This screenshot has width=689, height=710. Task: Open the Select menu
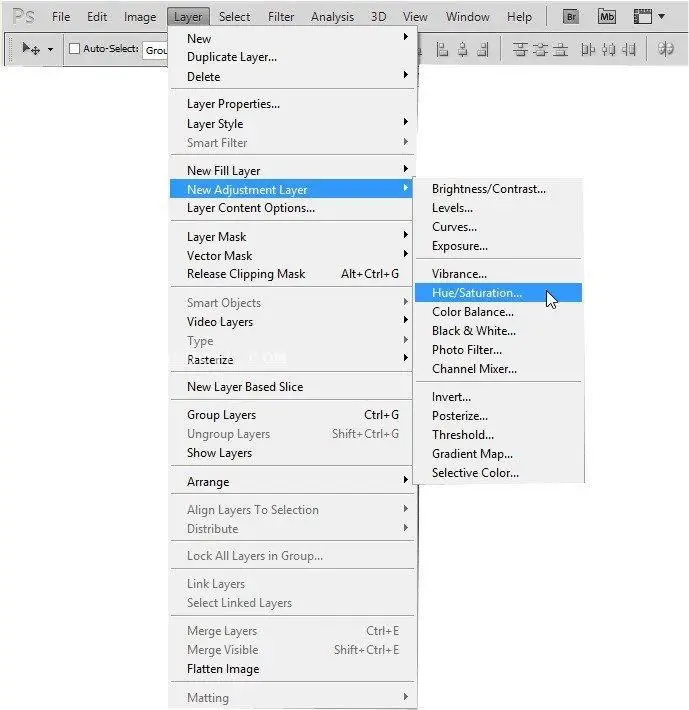tap(234, 17)
